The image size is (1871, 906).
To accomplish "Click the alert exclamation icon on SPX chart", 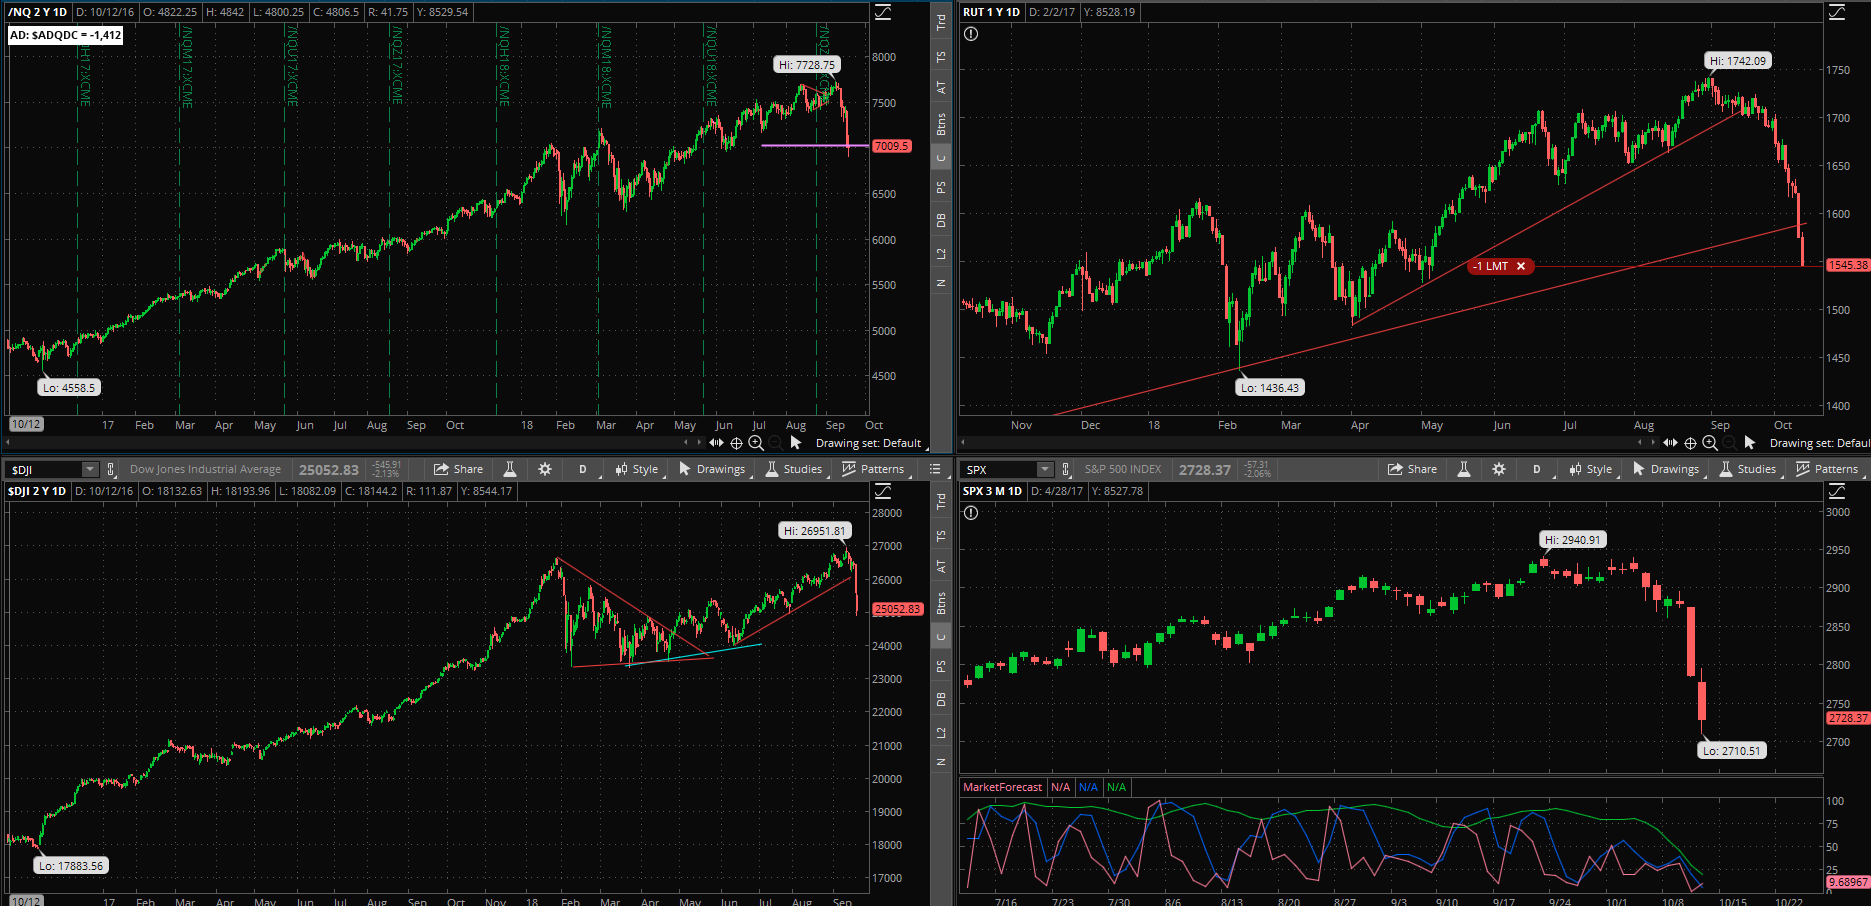I will click(971, 513).
